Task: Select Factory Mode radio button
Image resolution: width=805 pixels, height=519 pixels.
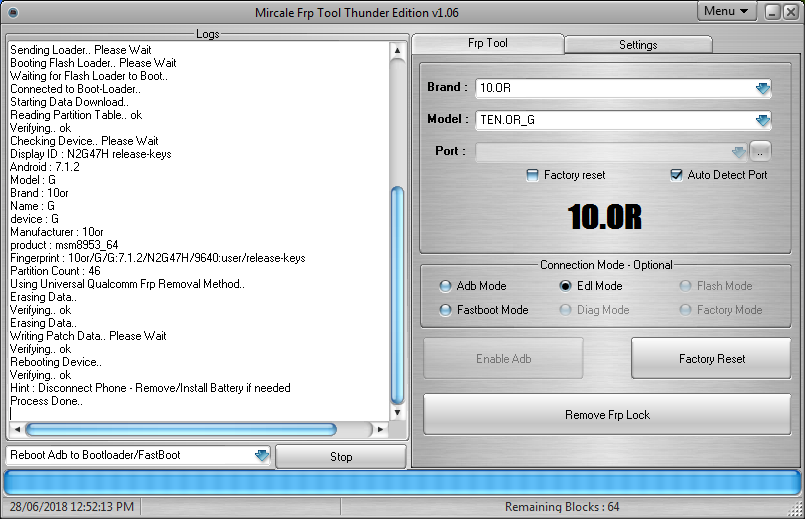Action: [685, 310]
